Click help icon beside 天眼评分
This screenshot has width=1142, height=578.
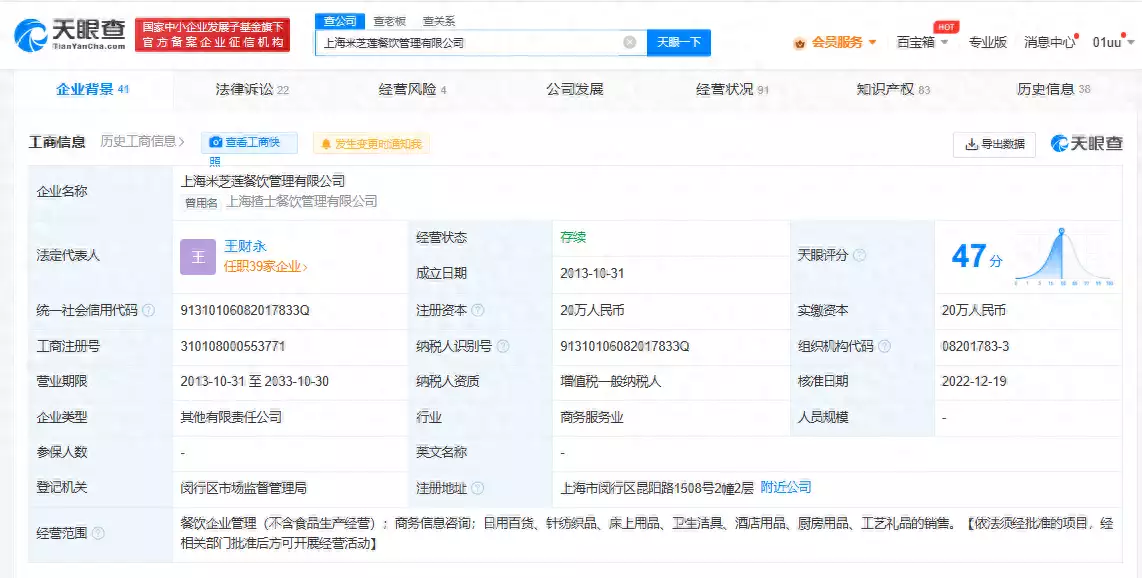(x=859, y=256)
